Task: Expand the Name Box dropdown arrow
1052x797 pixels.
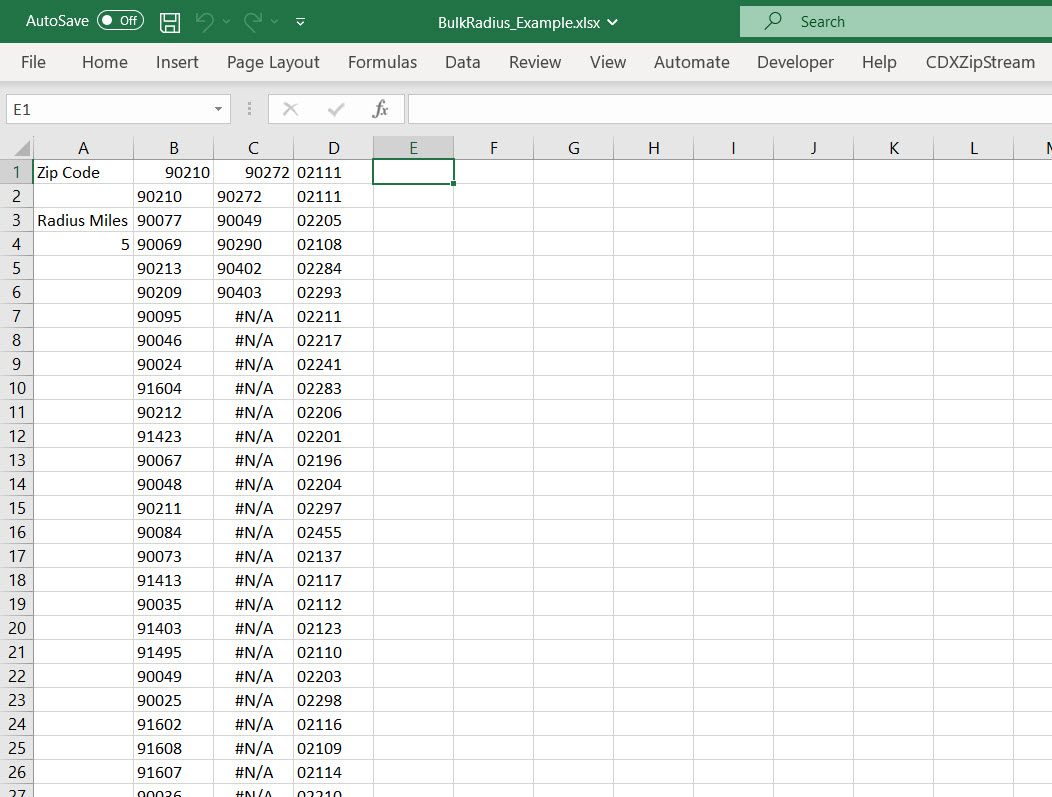Action: point(218,109)
